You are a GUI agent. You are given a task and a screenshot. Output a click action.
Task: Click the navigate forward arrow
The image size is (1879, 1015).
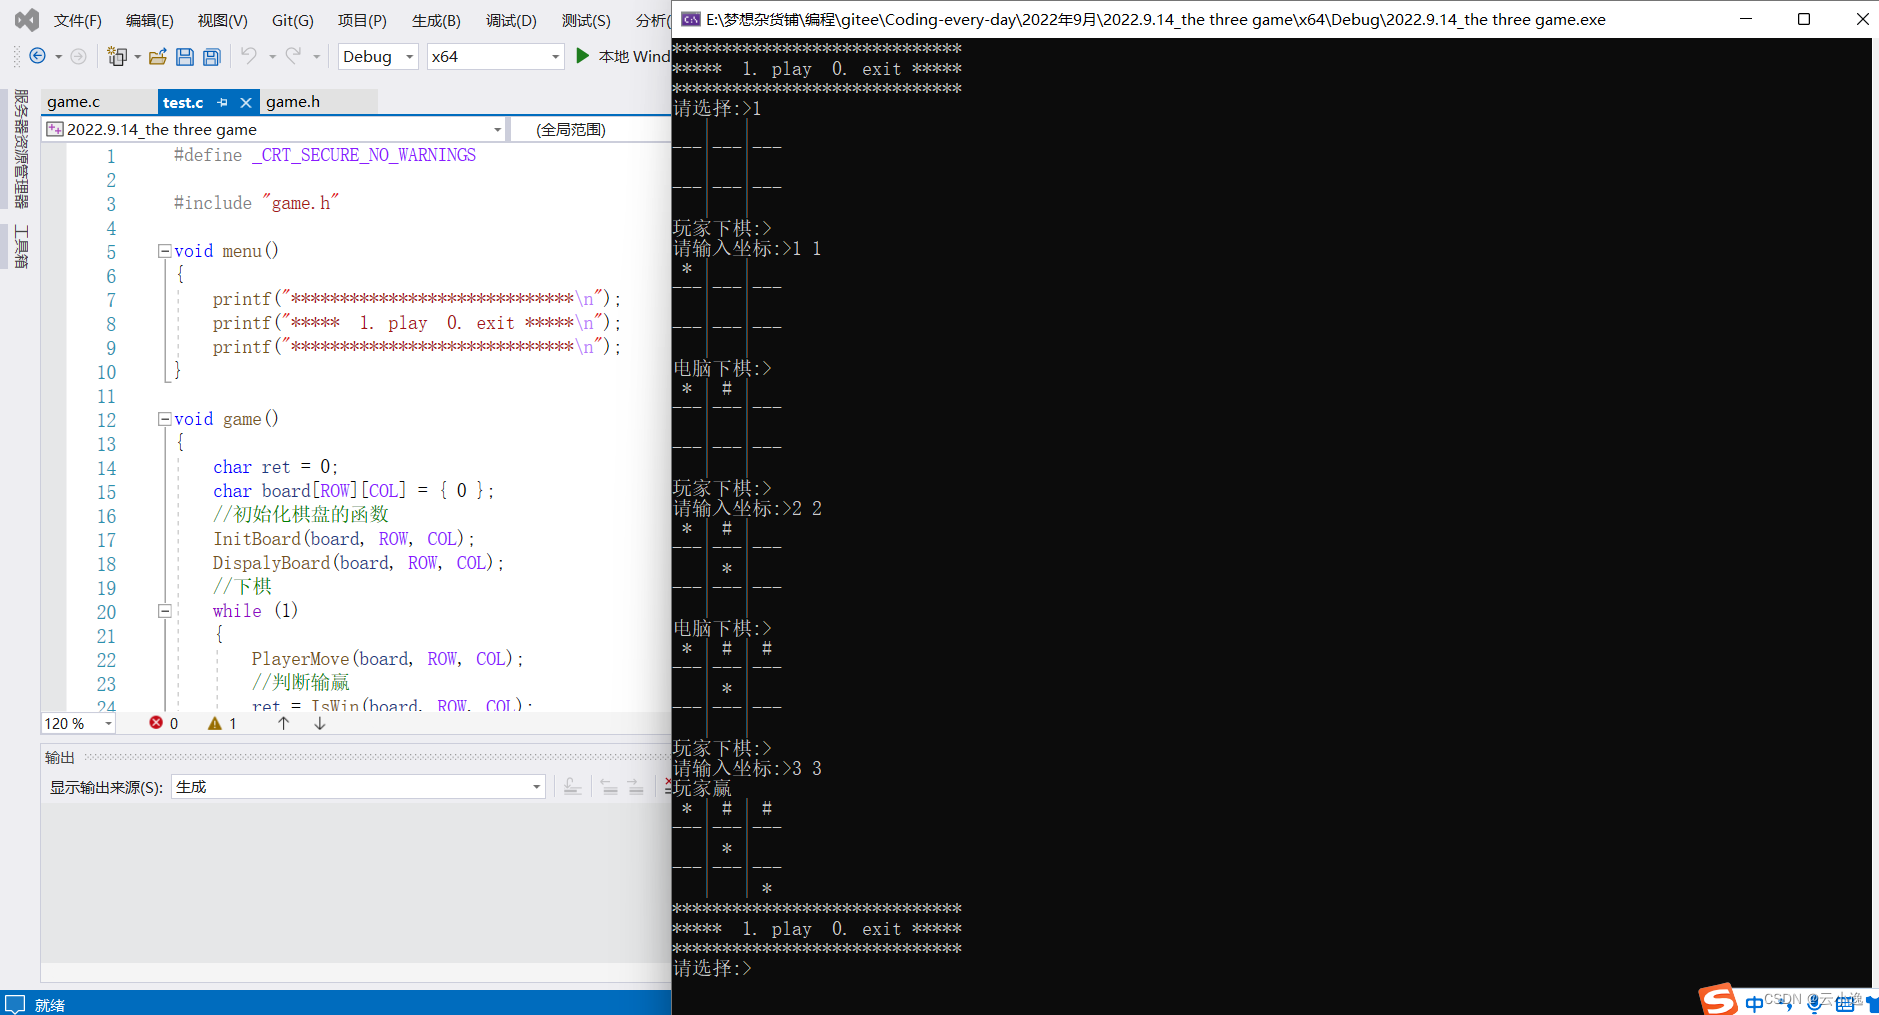(x=78, y=56)
